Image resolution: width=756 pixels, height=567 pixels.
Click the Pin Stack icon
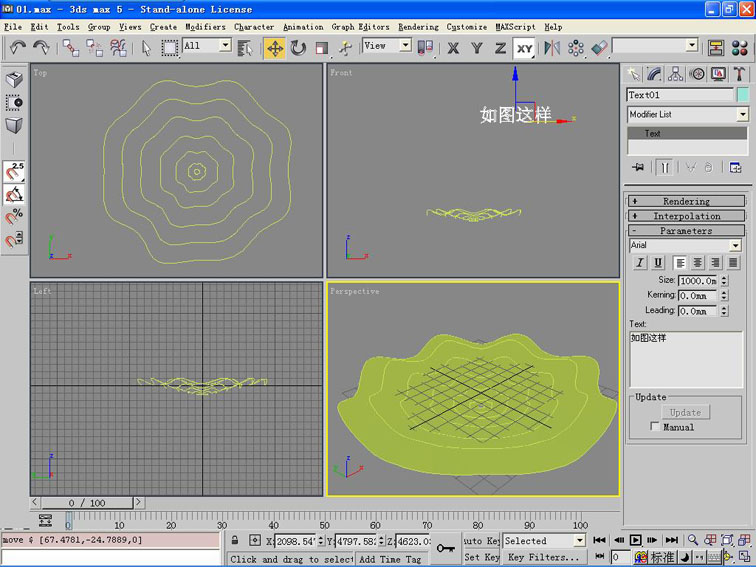coord(638,167)
